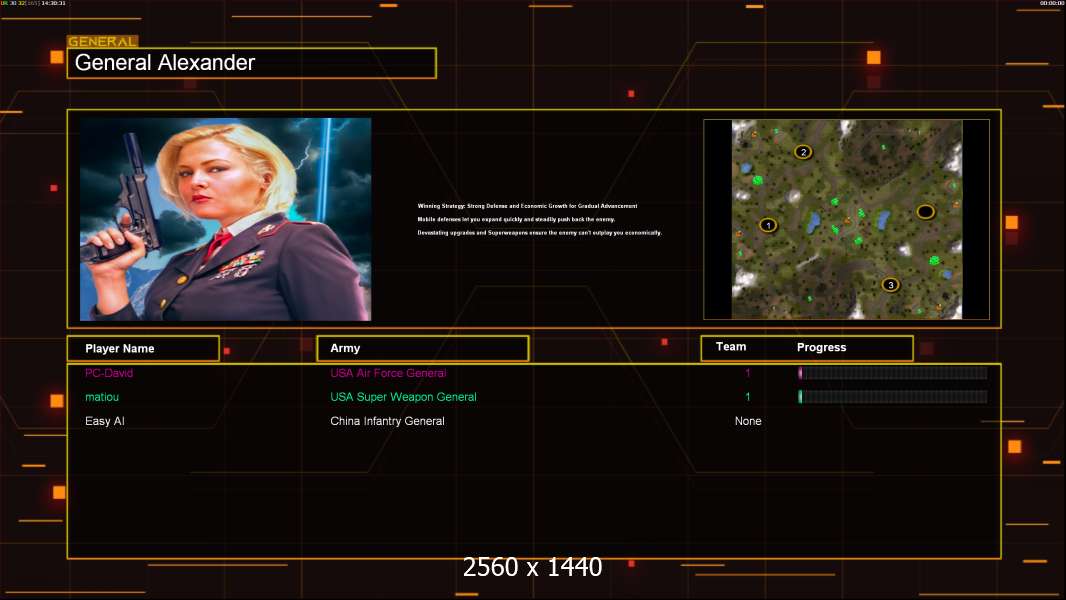Click the unnumbered black start marker on minimap
The height and width of the screenshot is (600, 1066).
[925, 212]
